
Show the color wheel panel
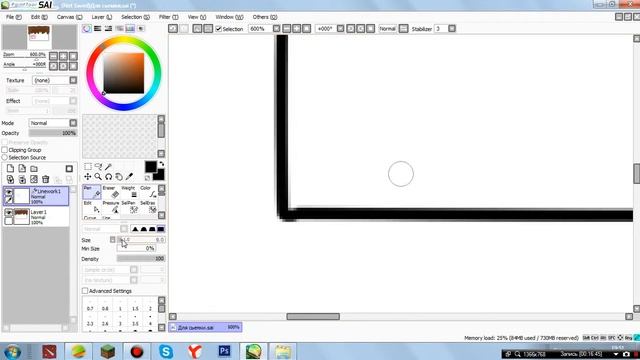click(x=87, y=29)
